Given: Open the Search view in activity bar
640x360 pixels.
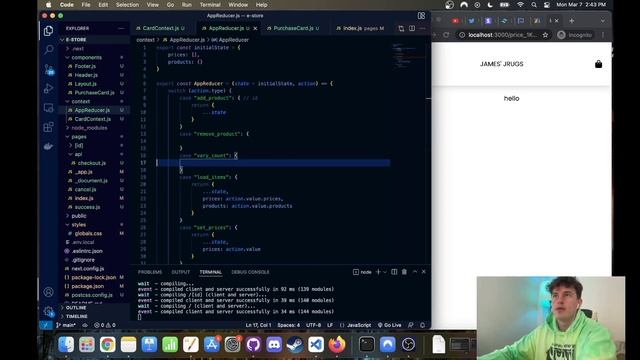Looking at the screenshot, I should pyautogui.click(x=49, y=50).
